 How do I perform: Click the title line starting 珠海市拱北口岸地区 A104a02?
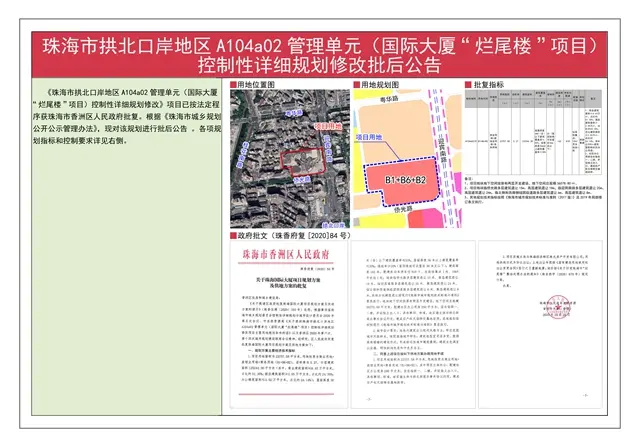(x=320, y=46)
